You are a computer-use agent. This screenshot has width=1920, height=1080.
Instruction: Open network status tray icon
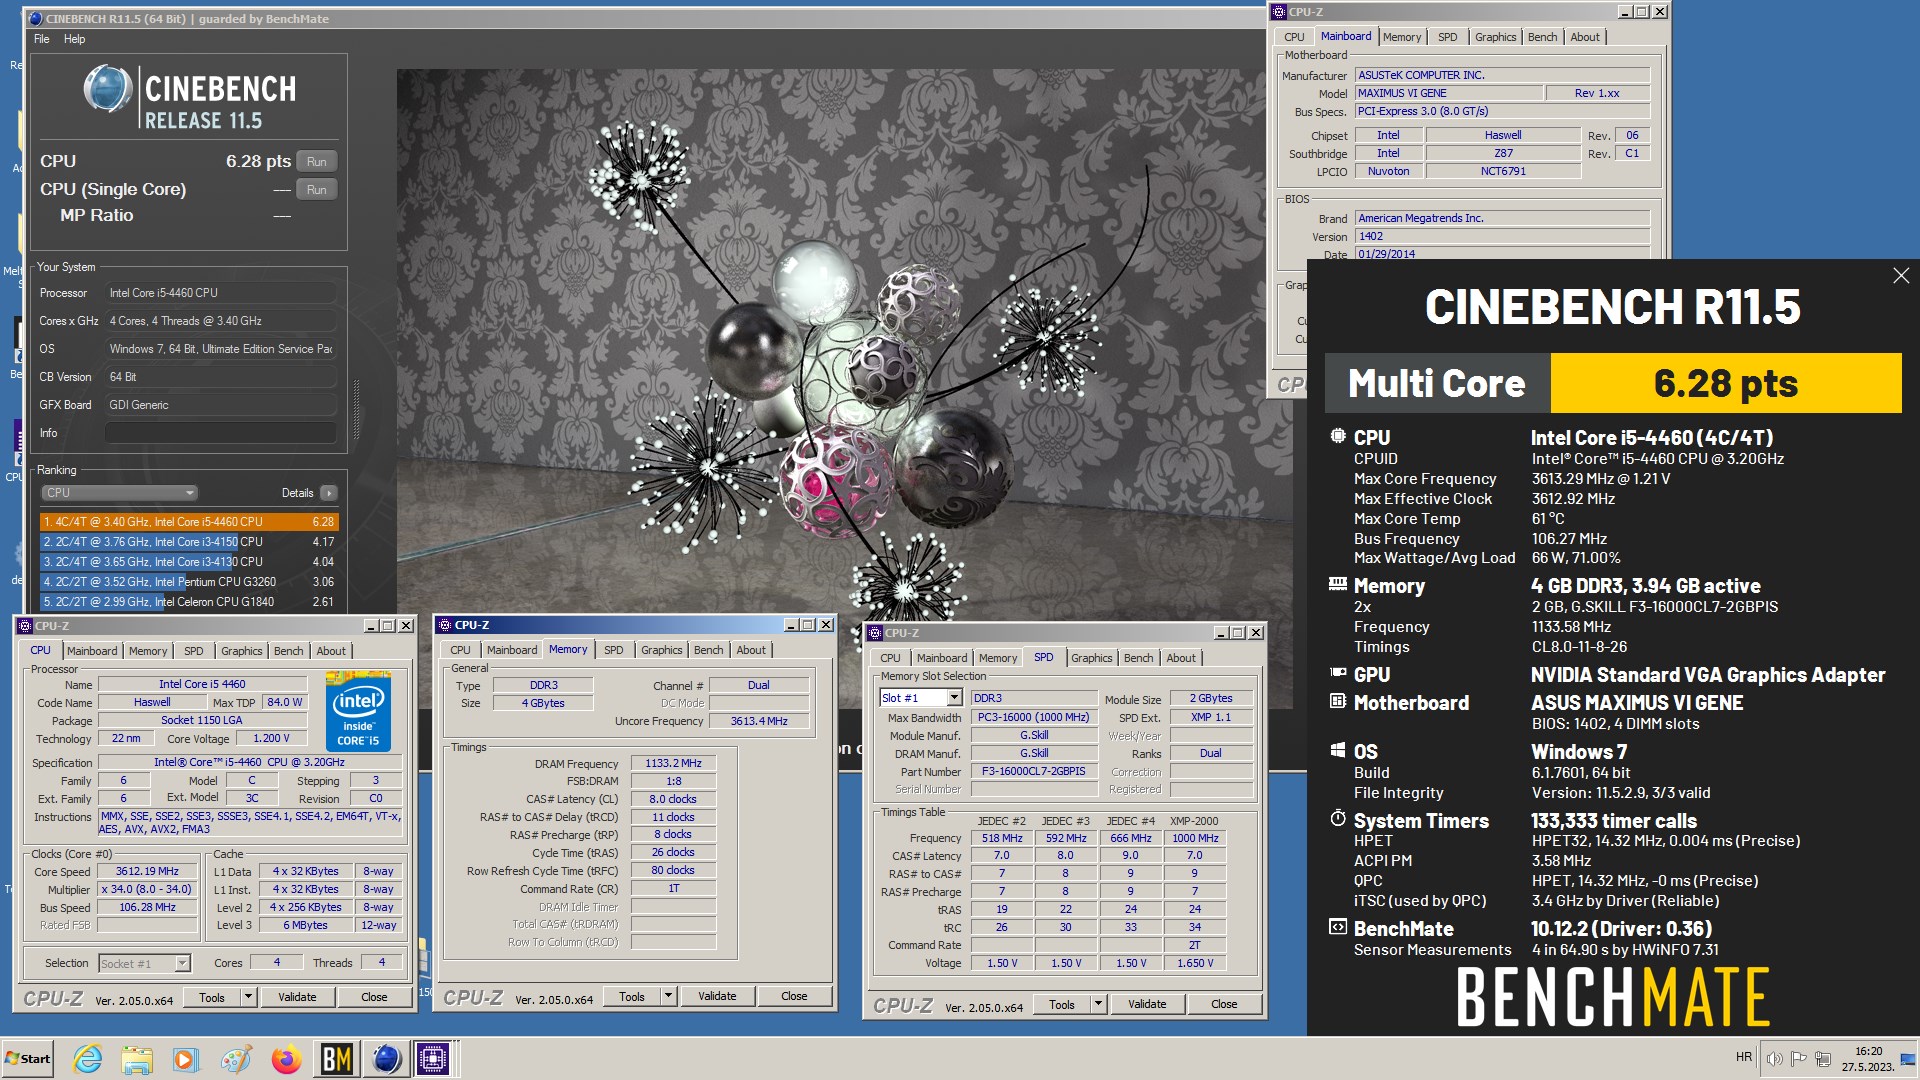1822,1058
